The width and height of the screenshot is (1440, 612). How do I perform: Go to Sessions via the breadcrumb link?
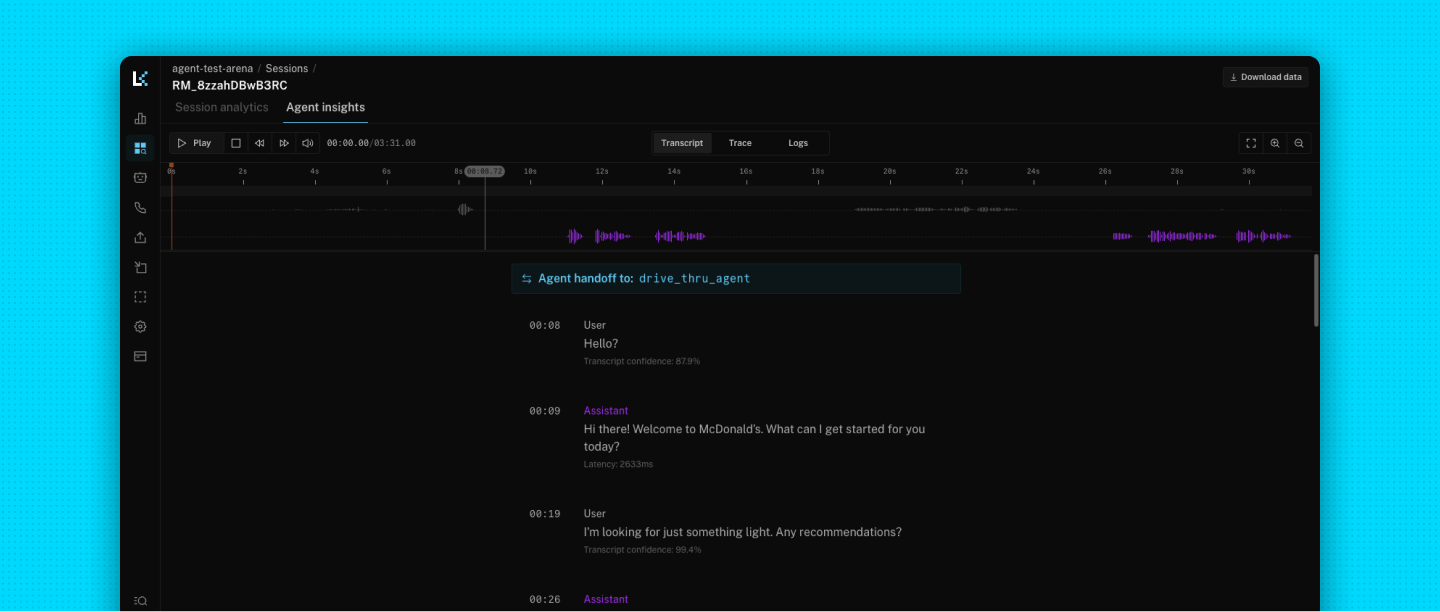point(286,69)
